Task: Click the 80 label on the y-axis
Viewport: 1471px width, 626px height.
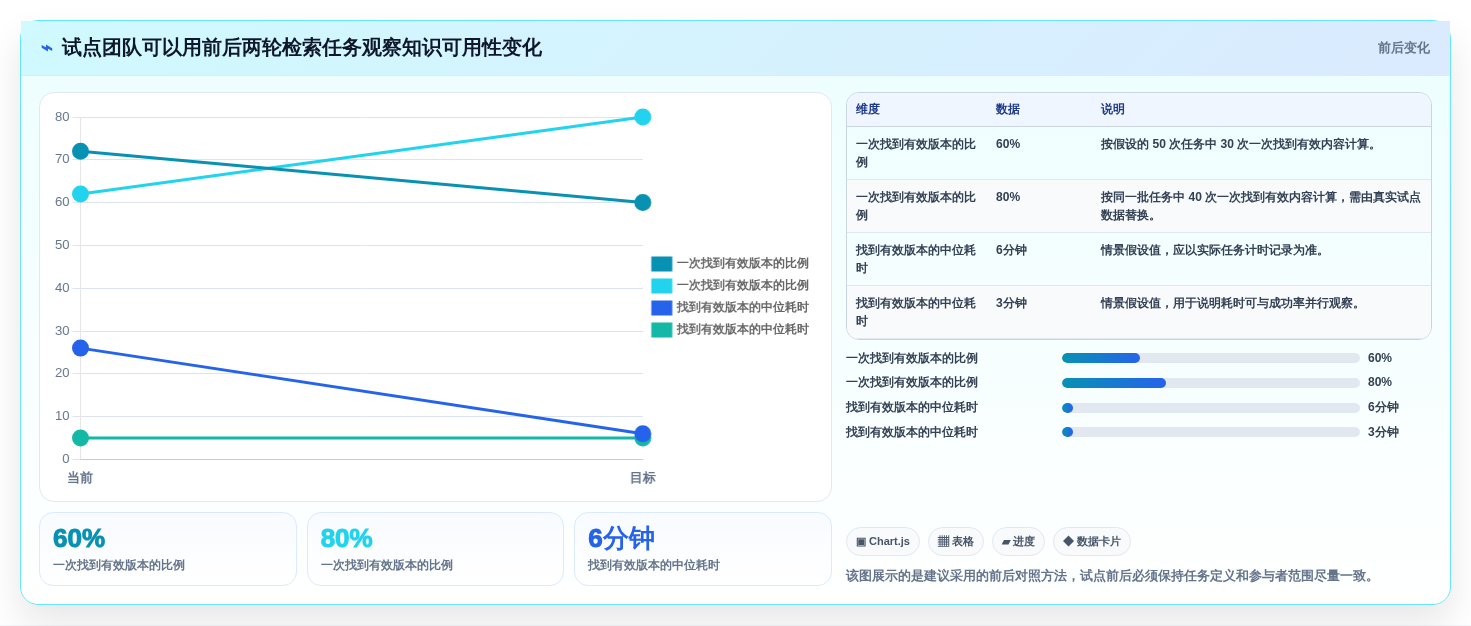Action: [62, 117]
